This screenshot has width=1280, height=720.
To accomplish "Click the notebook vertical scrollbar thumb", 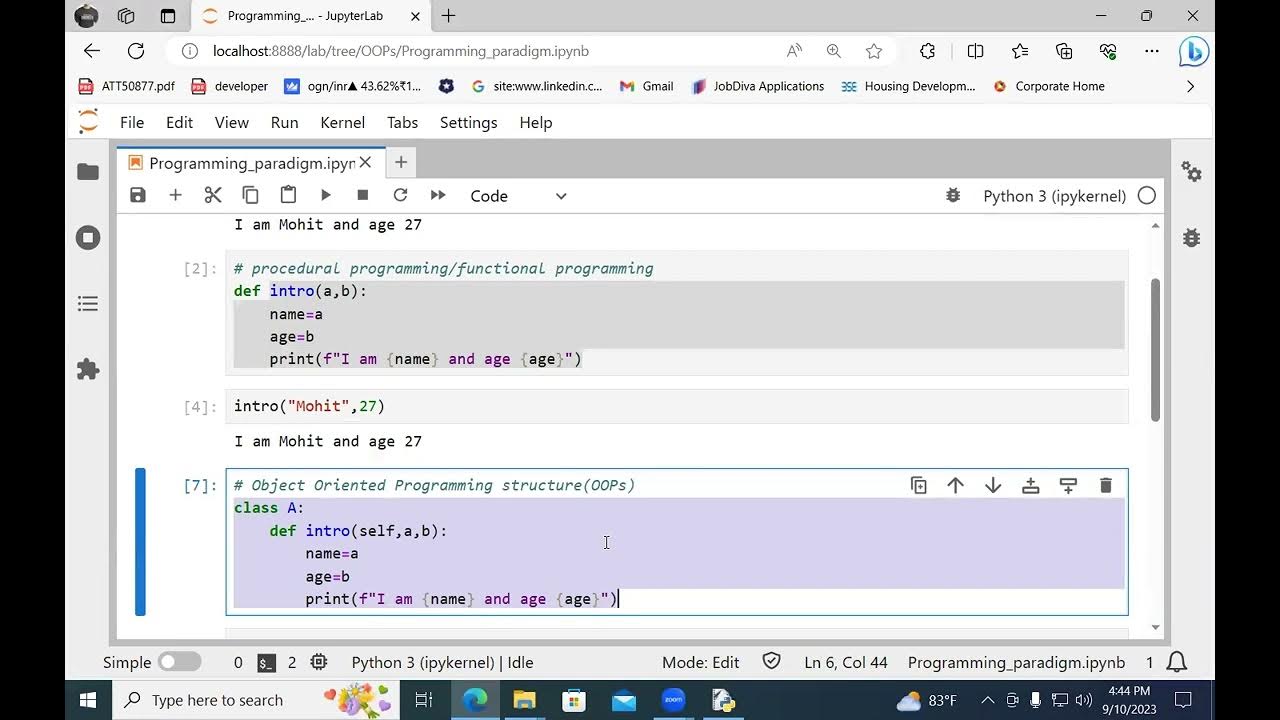I will coord(1155,349).
